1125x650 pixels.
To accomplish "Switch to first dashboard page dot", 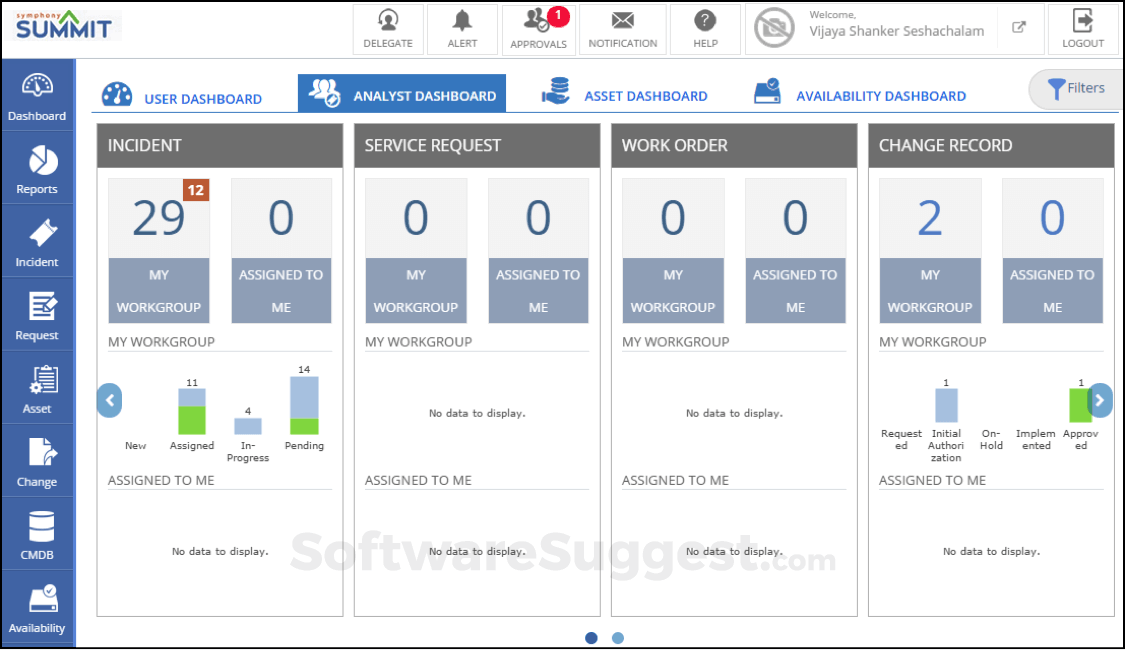I will pyautogui.click(x=591, y=638).
